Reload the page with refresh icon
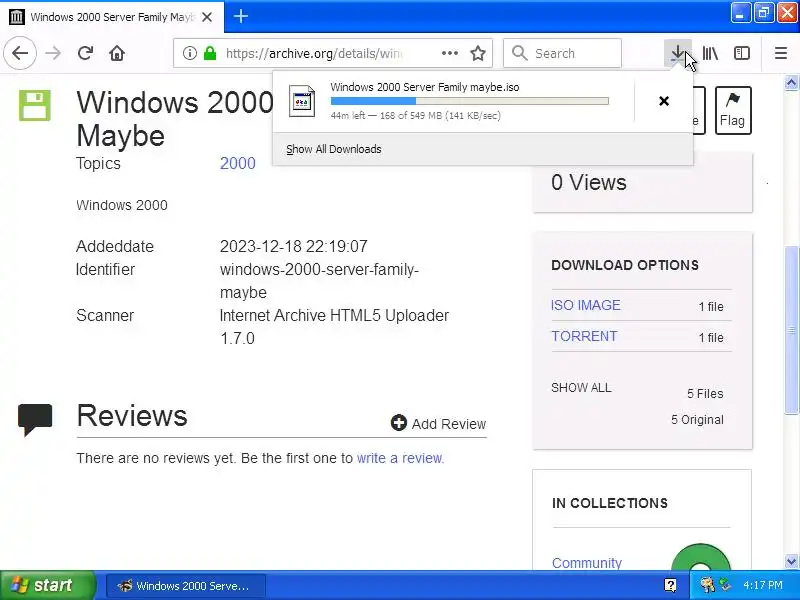 (x=85, y=53)
